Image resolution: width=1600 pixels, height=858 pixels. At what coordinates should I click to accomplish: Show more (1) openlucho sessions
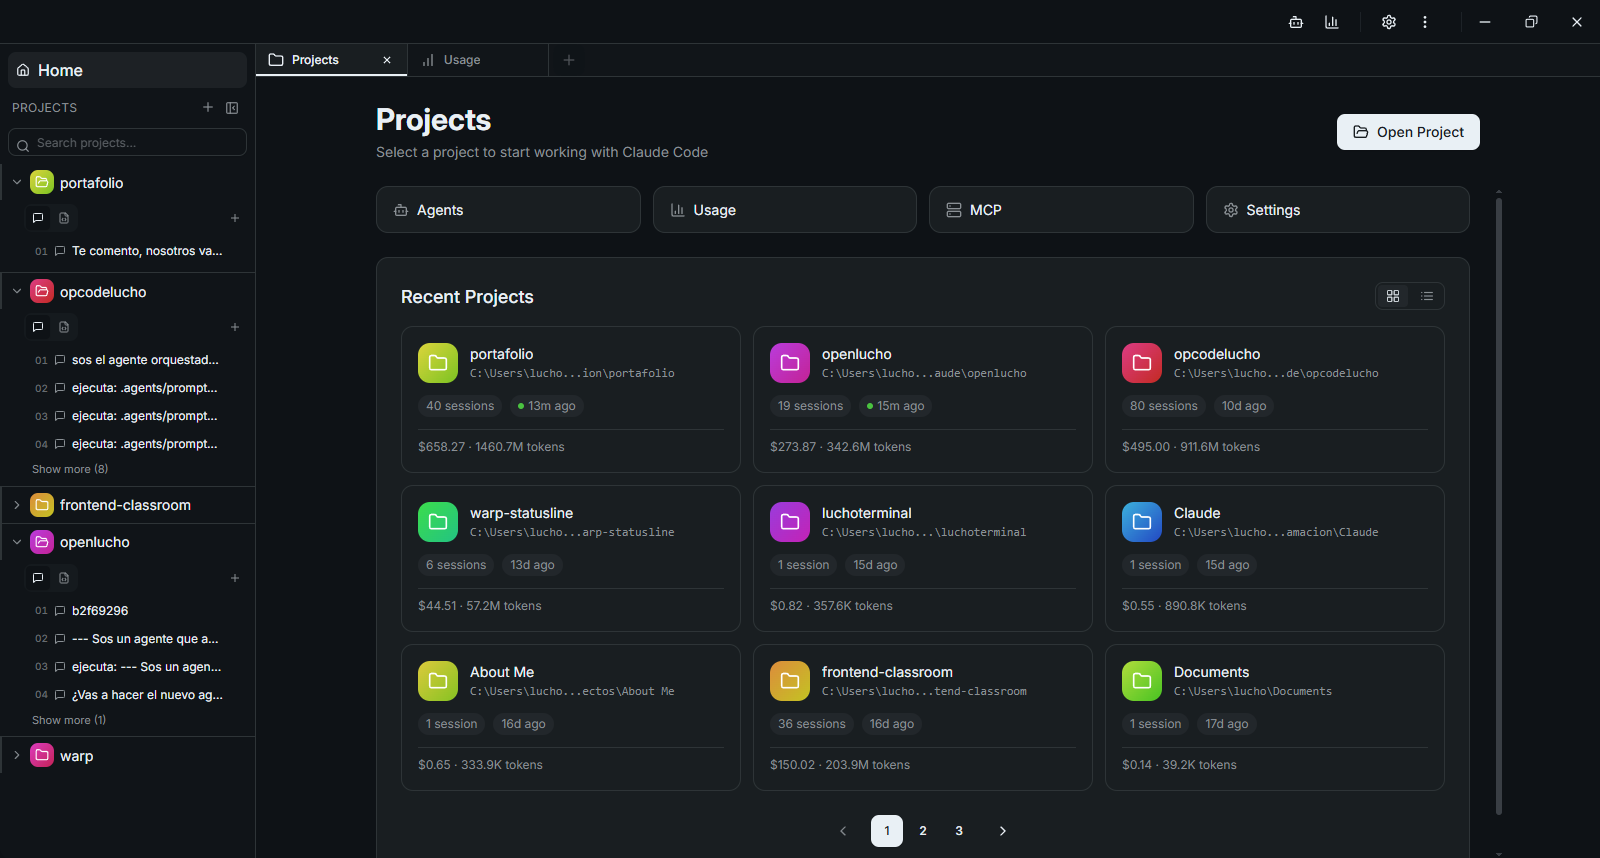tap(69, 720)
